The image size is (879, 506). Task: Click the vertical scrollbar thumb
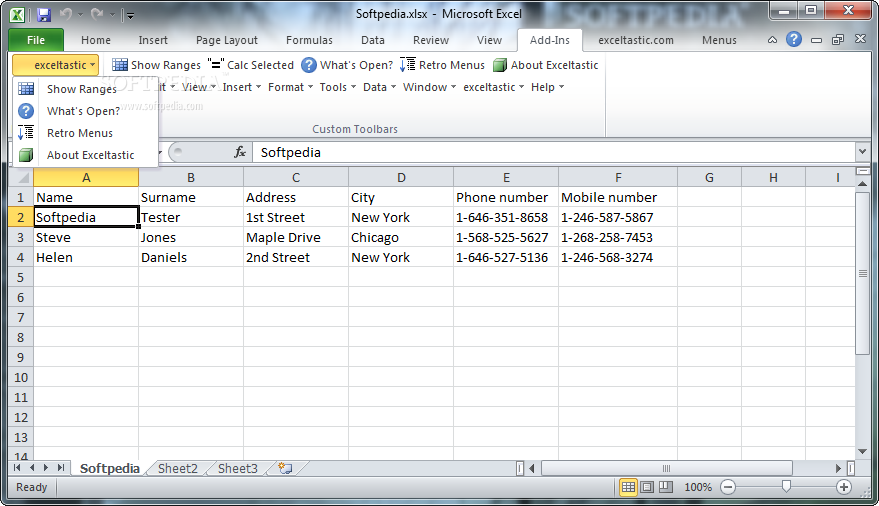(862, 273)
